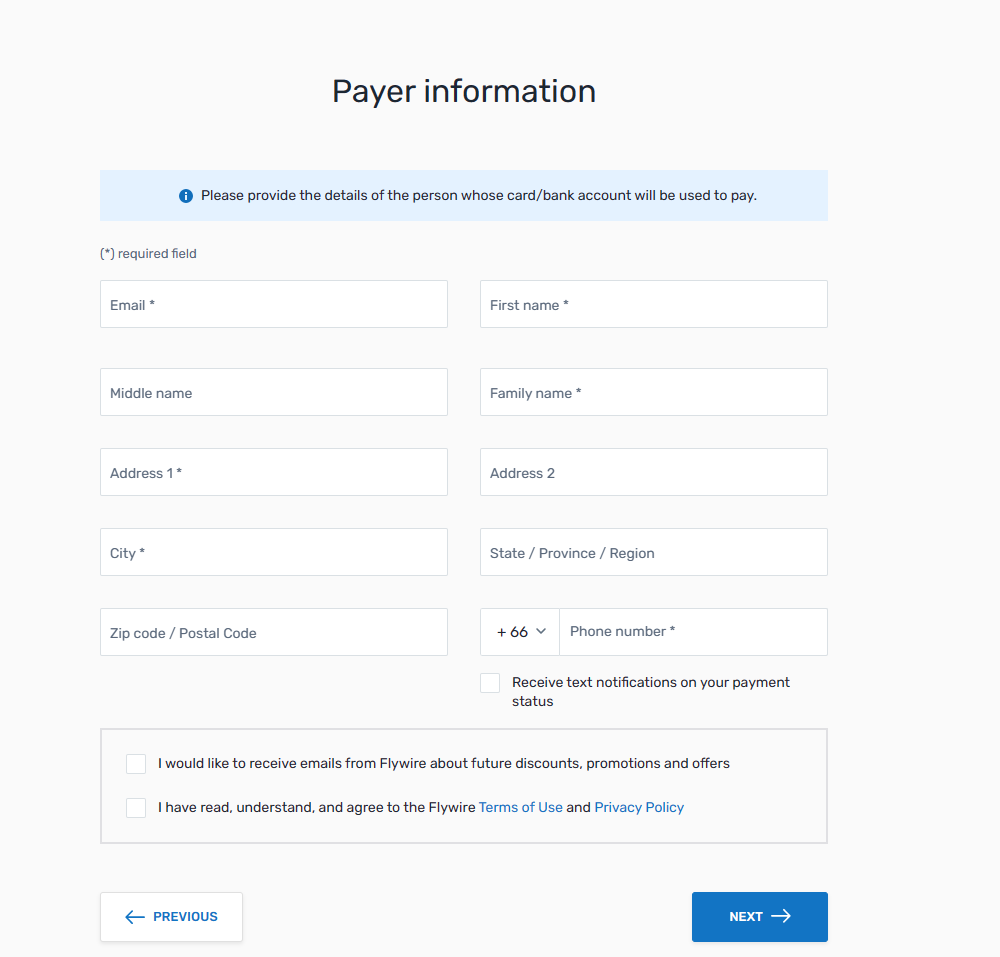
Task: Go back with the PREVIOUS button
Action: [x=171, y=917]
